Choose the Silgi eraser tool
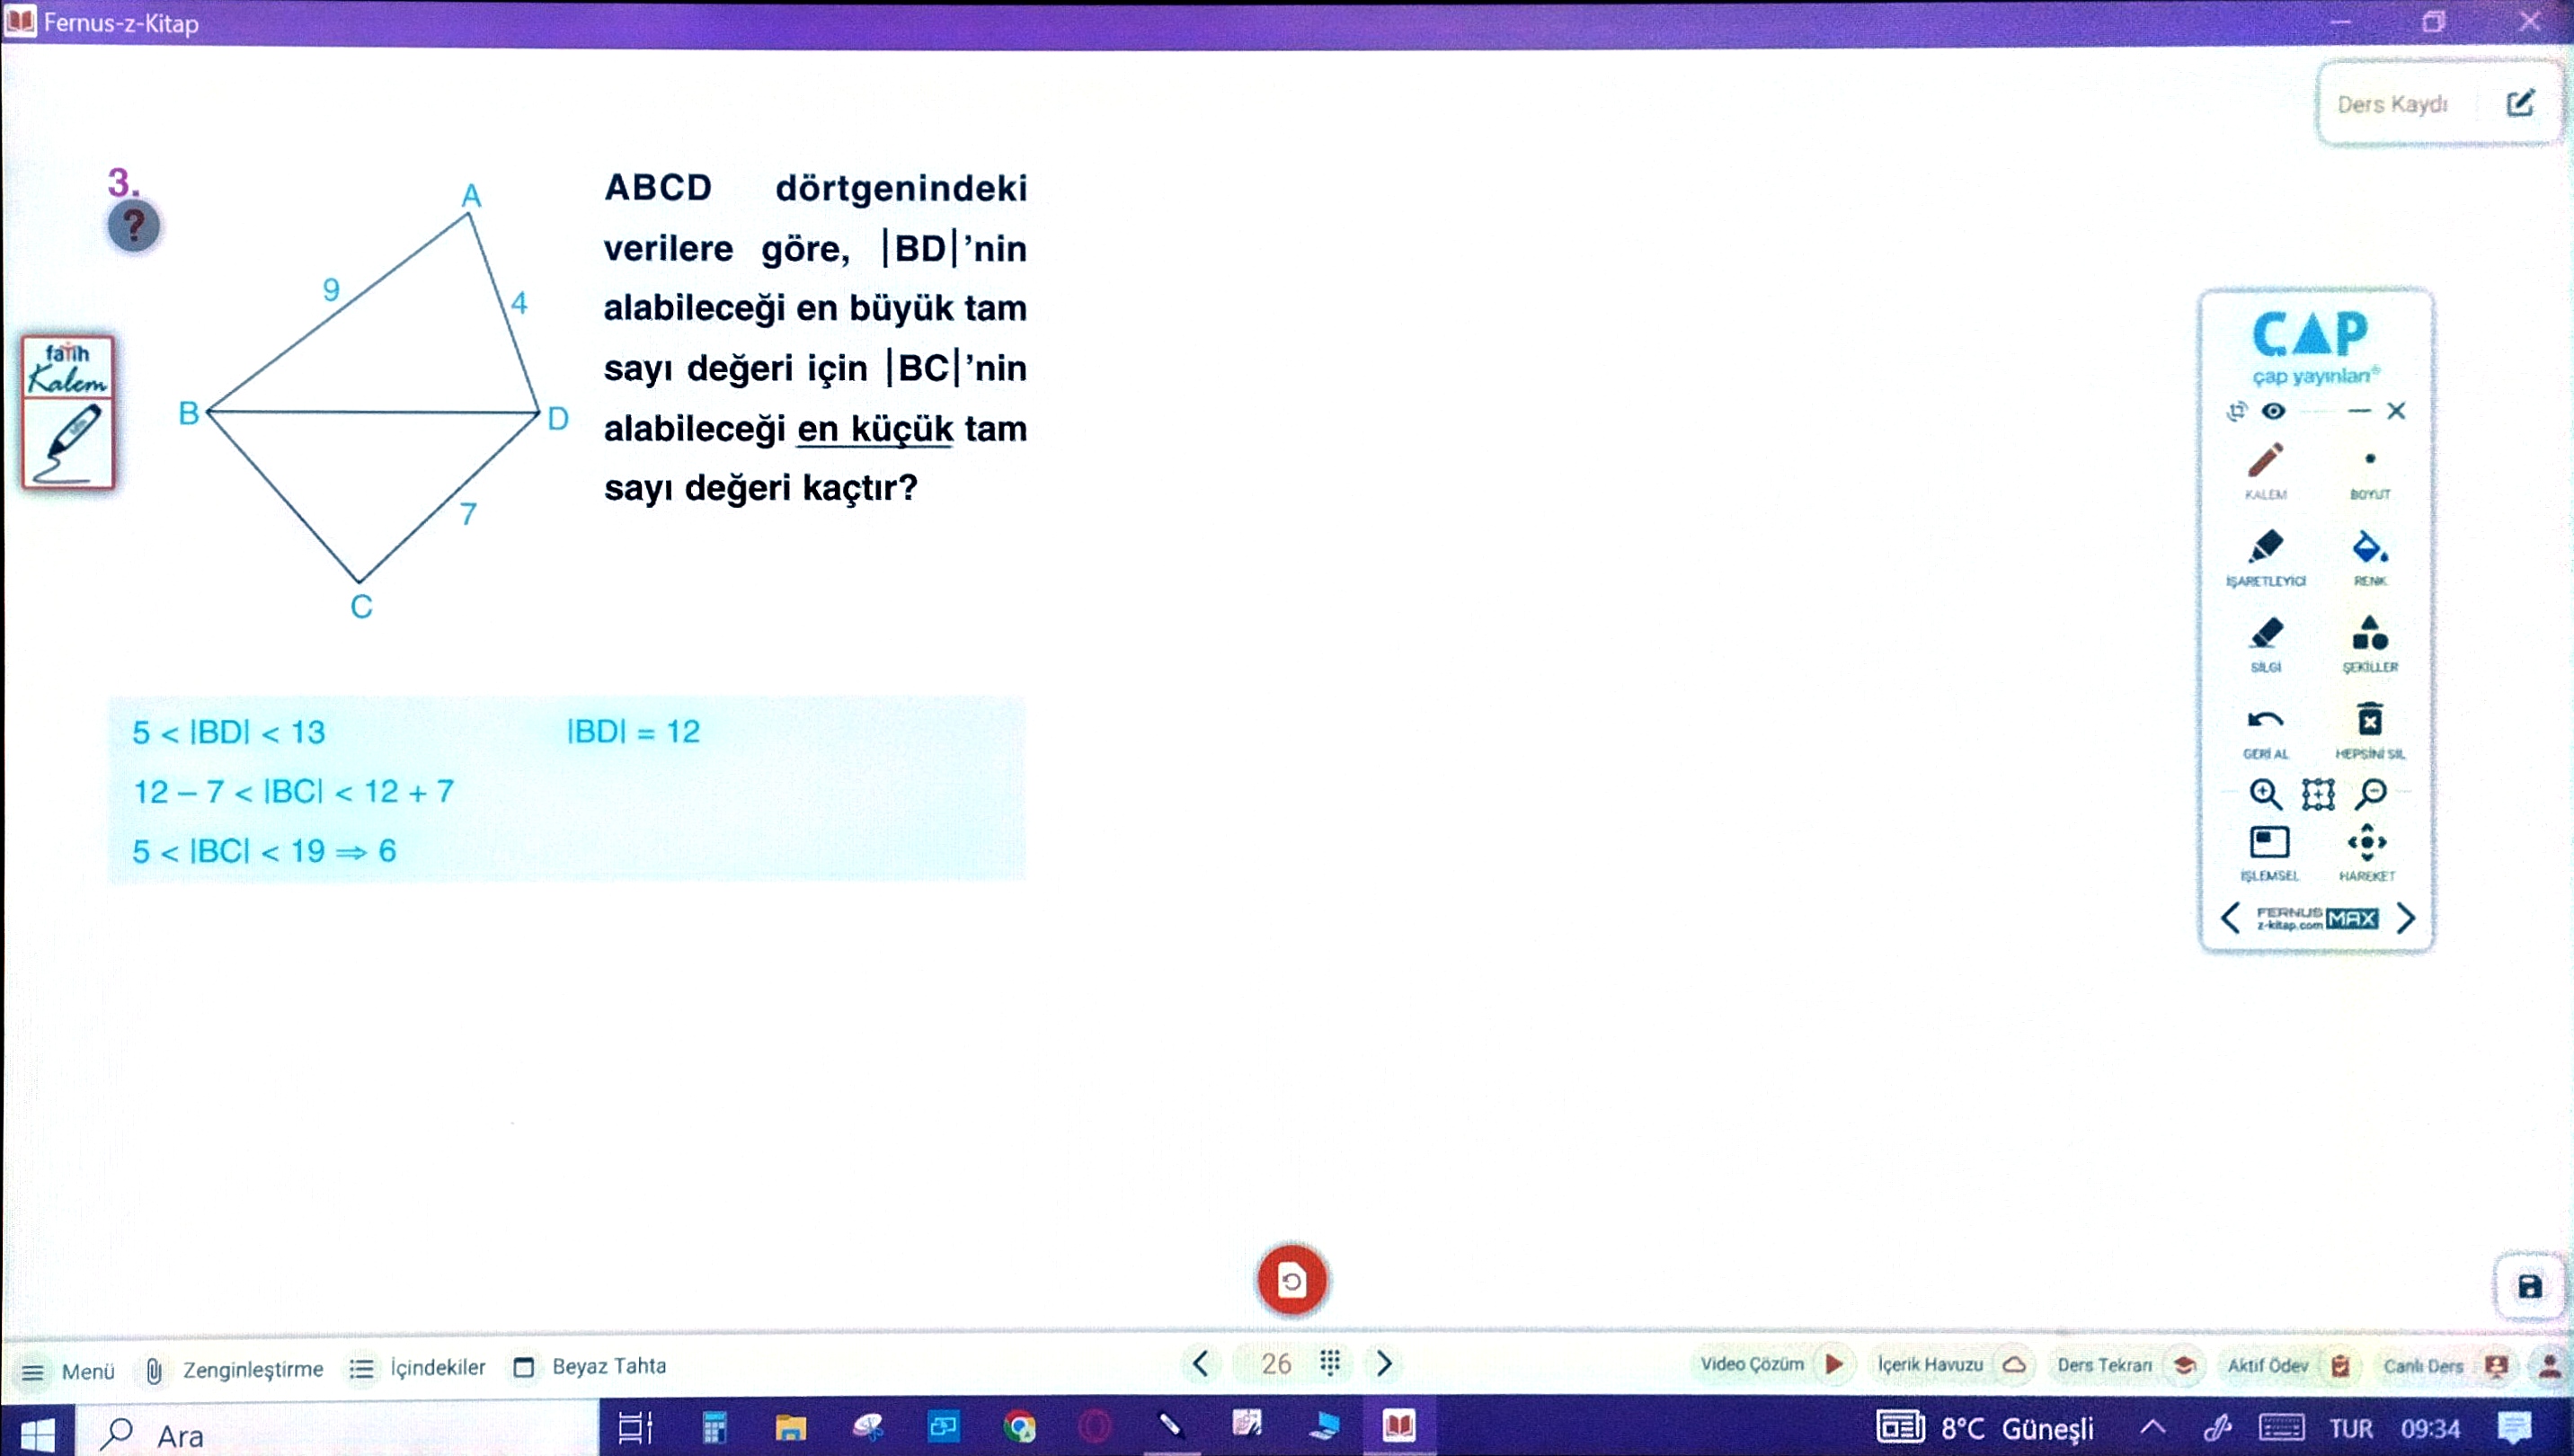 2265,634
